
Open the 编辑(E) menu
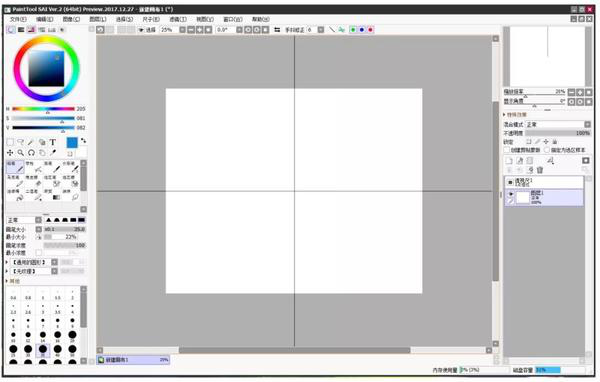click(44, 19)
